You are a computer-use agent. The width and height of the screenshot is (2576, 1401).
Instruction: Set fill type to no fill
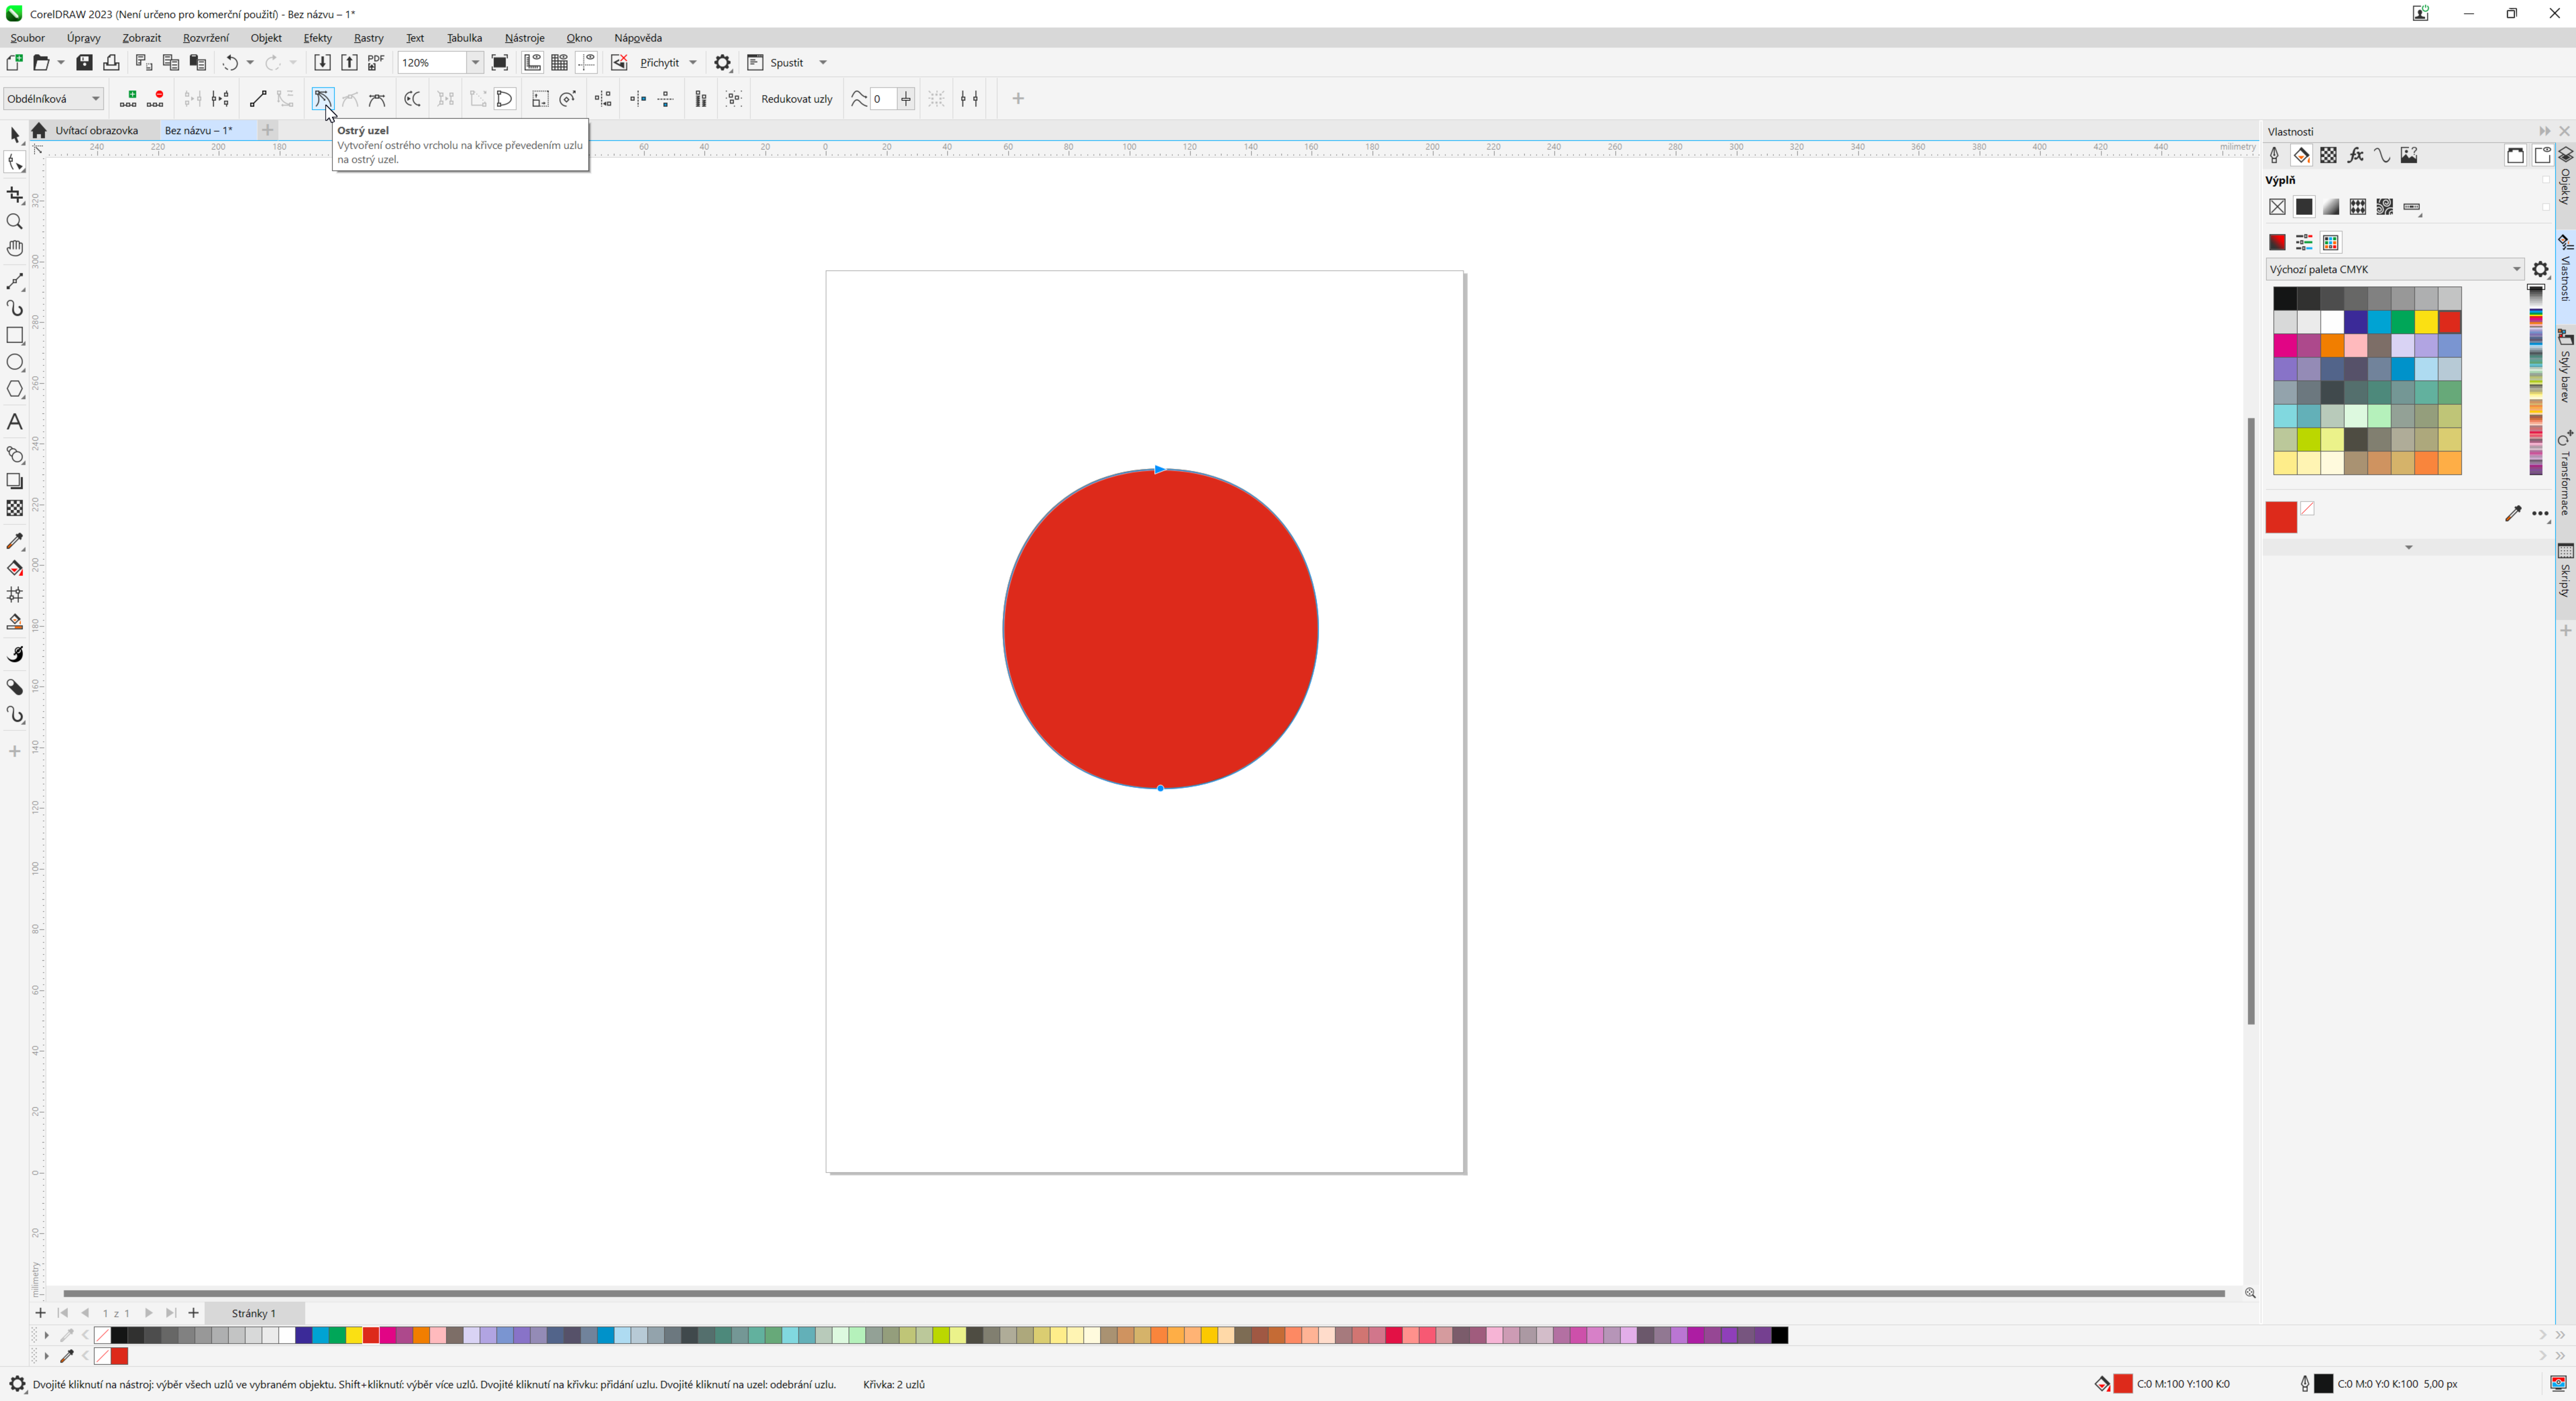(x=2277, y=207)
